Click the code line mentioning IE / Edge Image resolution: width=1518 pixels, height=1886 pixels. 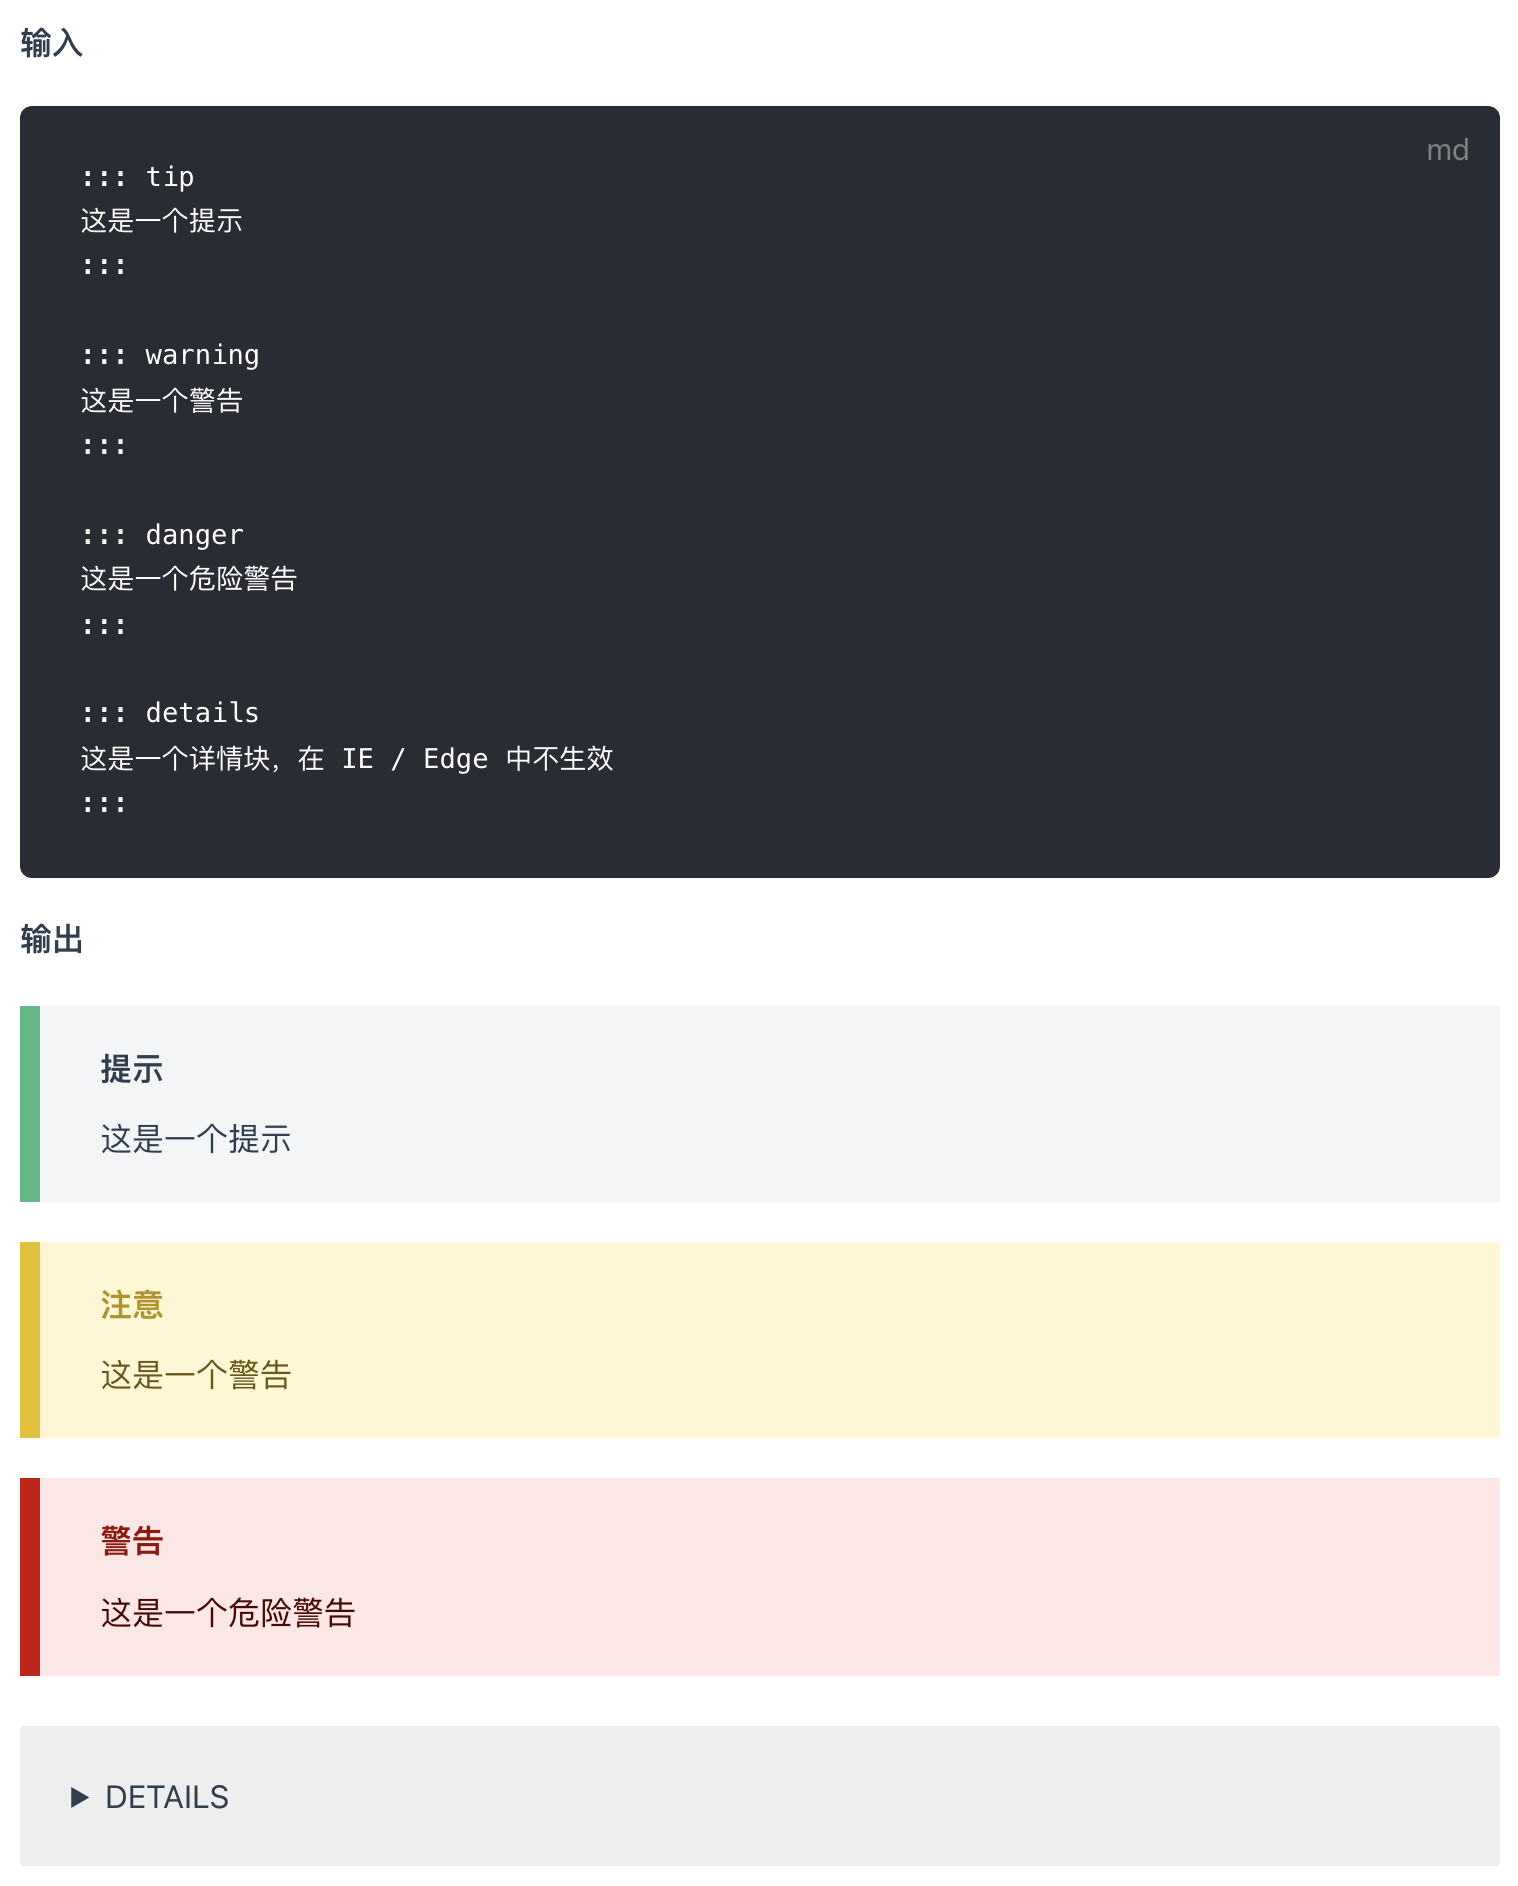[347, 758]
